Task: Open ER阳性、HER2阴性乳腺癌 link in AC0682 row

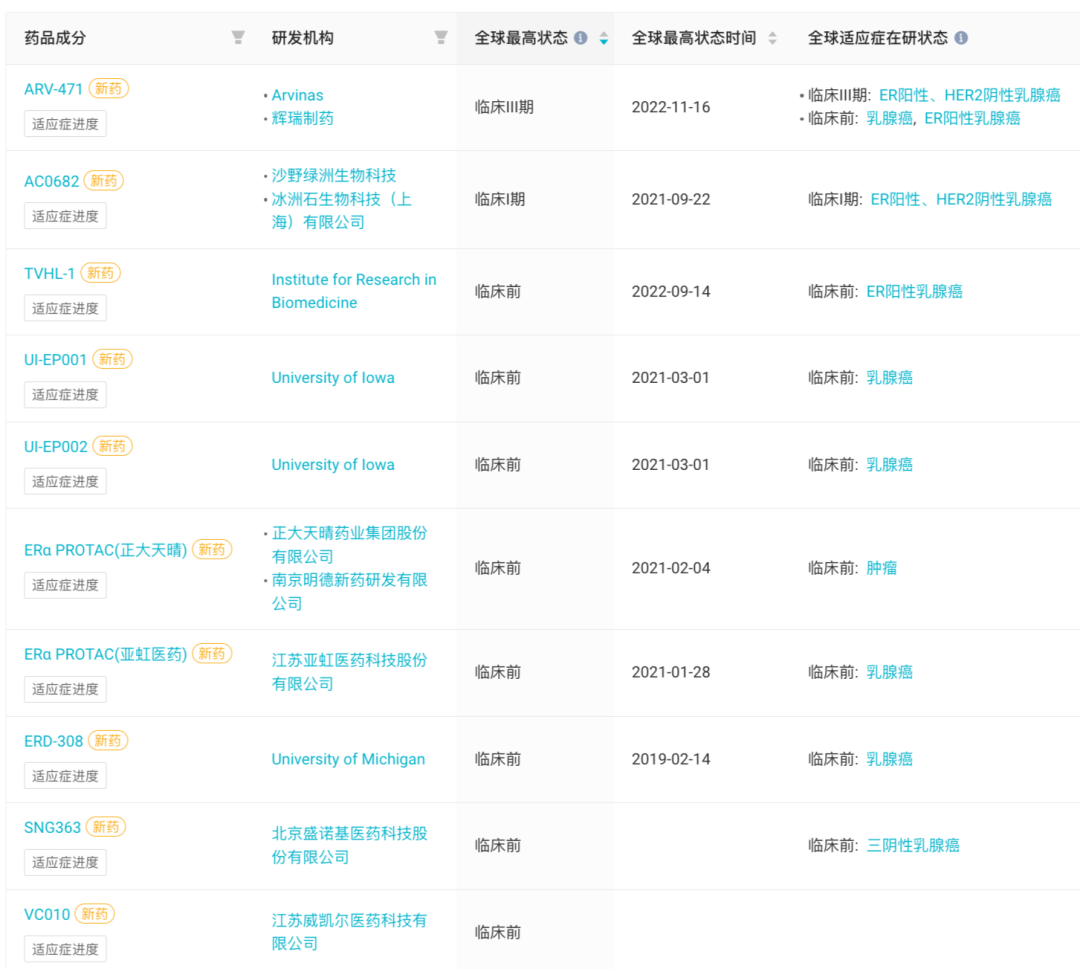Action: point(961,199)
